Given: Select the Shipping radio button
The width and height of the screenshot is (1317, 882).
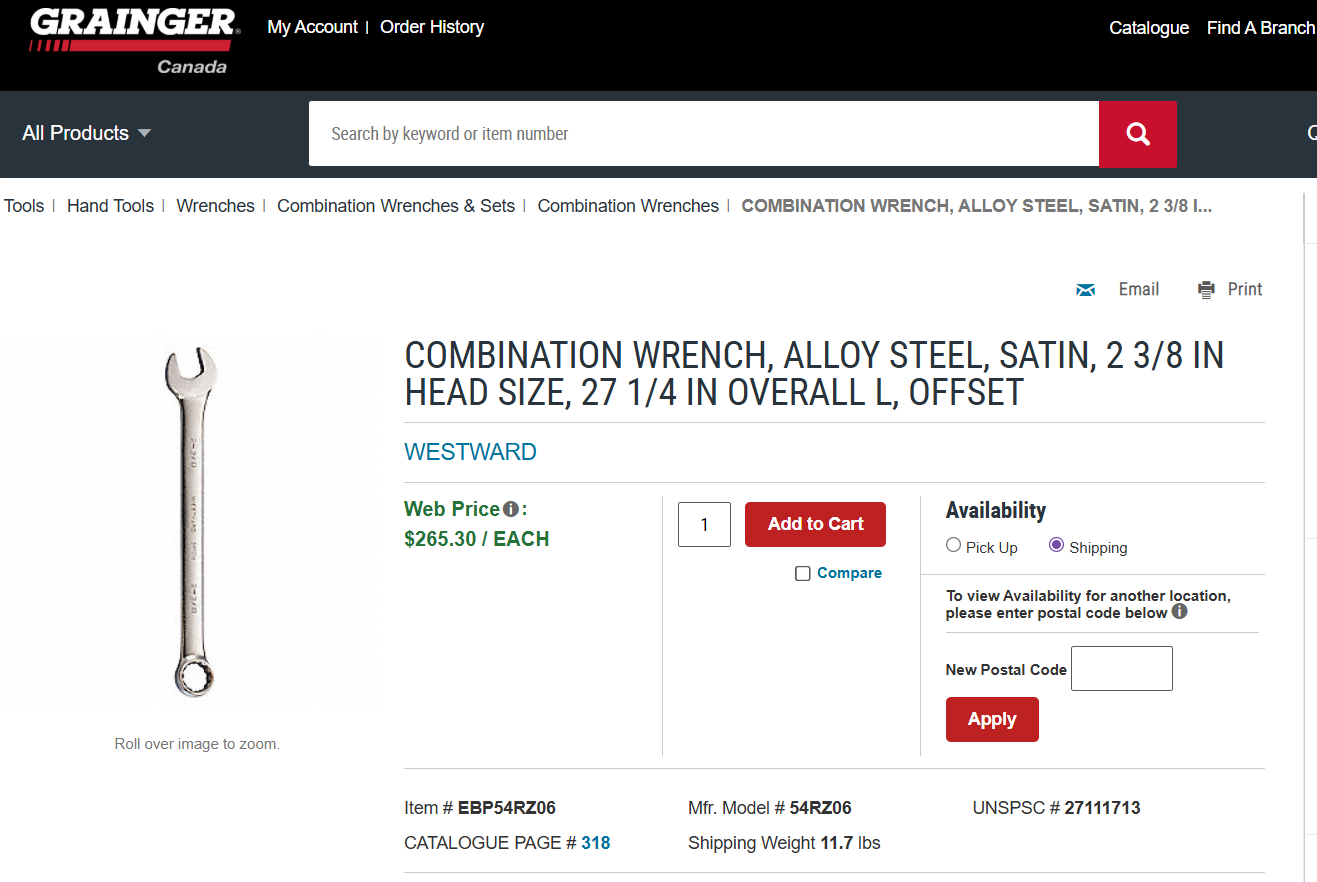Looking at the screenshot, I should pos(1056,545).
